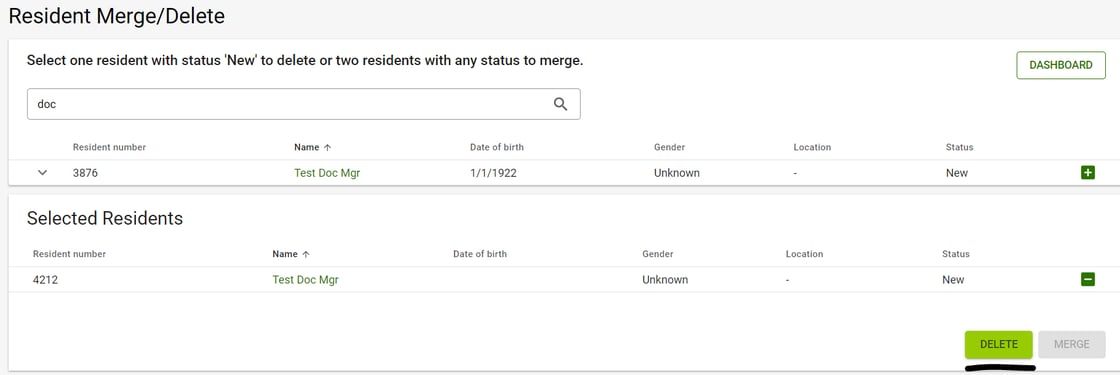The height and width of the screenshot is (375, 1120).
Task: Click the Name sort arrow in search results
Action: pos(328,147)
